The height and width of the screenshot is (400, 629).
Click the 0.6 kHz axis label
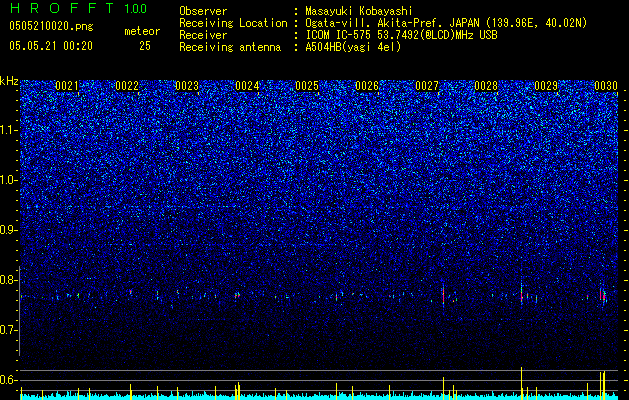click(8, 380)
